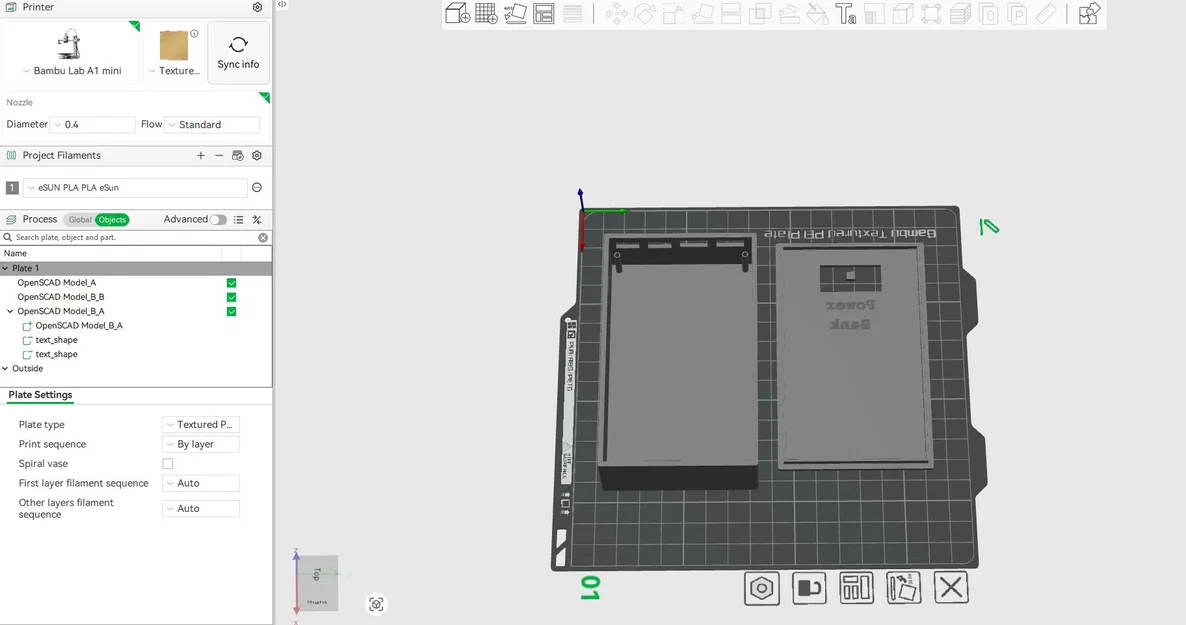Remove plate with the X icon
This screenshot has height=625, width=1186.
(951, 588)
